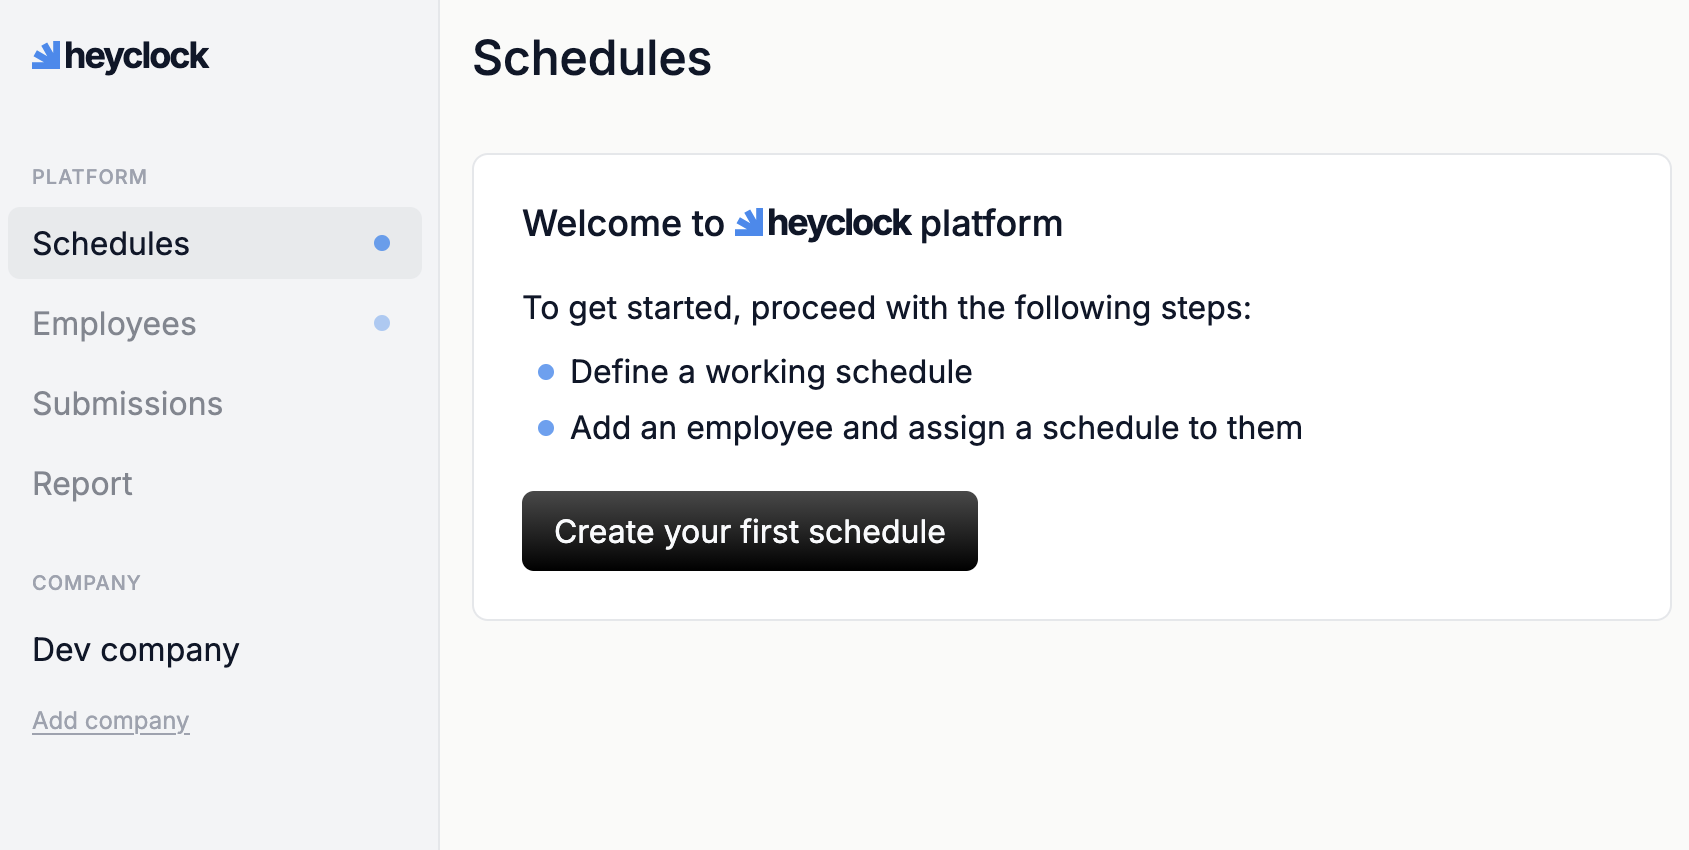Click the To get started instruction text
The width and height of the screenshot is (1689, 850).
(886, 308)
